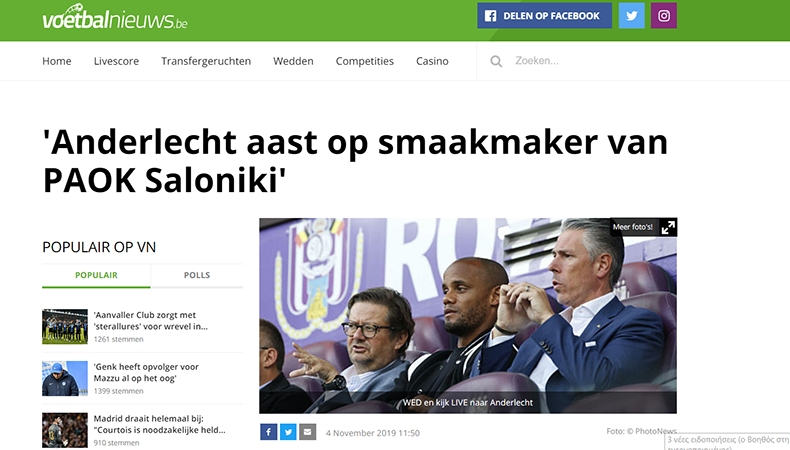Select the Populair tab
The width and height of the screenshot is (790, 450).
[x=96, y=275]
